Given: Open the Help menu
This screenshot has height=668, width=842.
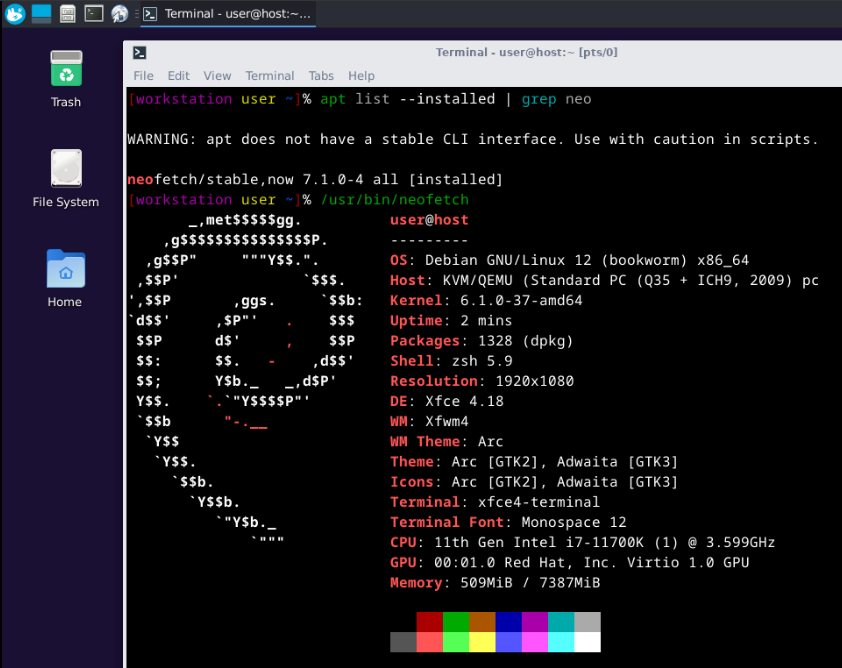Looking at the screenshot, I should 361,76.
